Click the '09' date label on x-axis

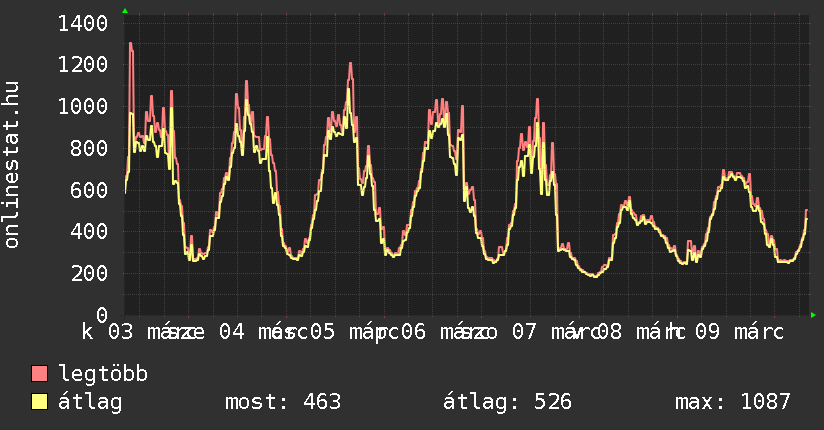(x=708, y=331)
